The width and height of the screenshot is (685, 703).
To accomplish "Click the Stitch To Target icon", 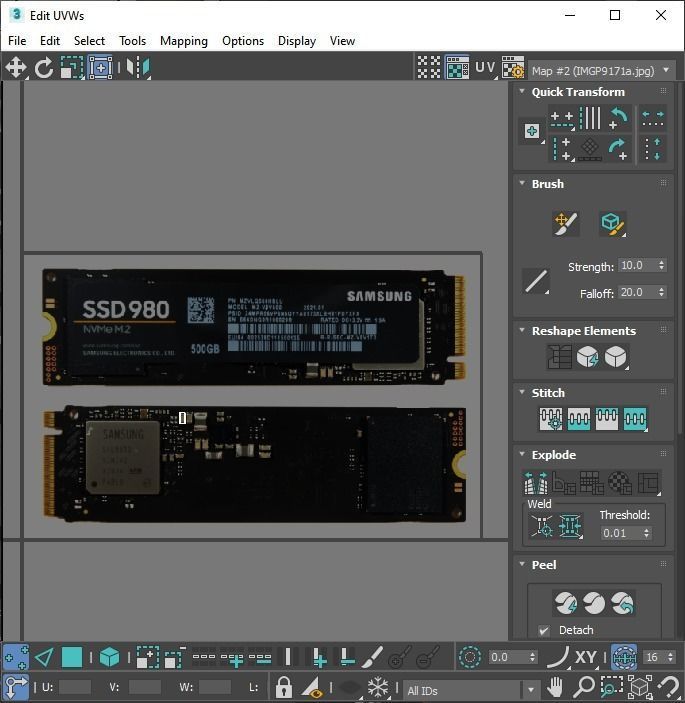I will click(x=551, y=419).
